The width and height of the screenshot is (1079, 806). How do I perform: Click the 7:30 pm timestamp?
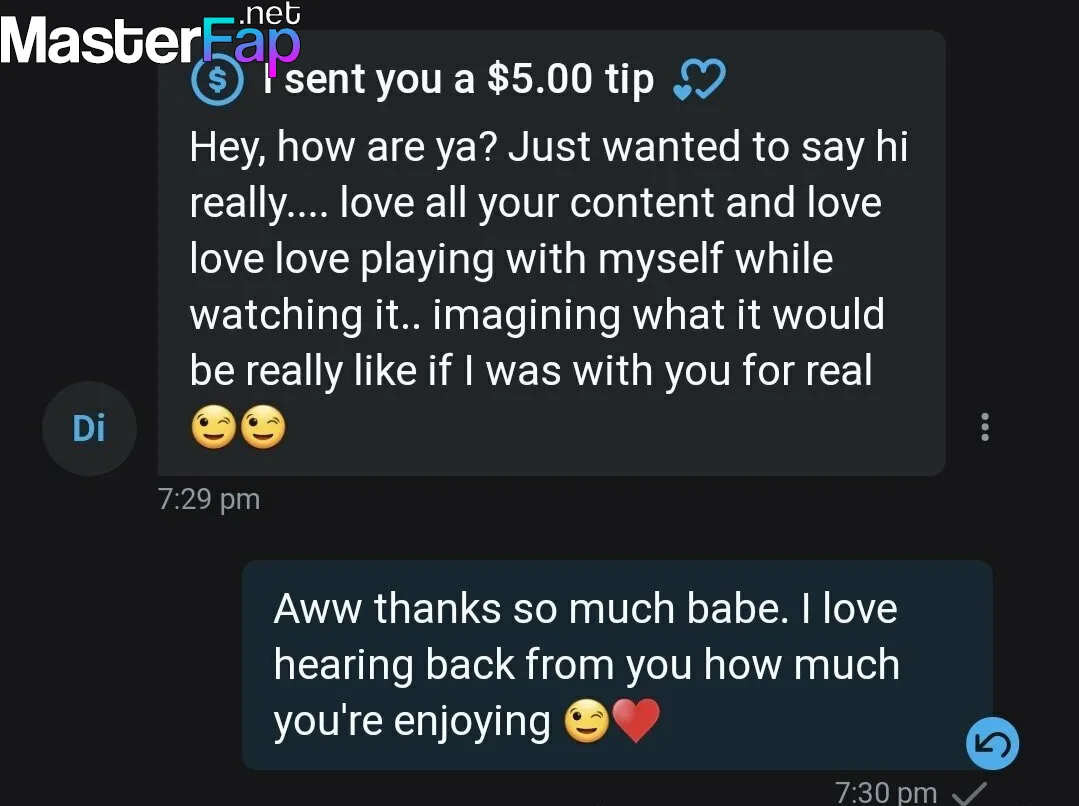point(886,792)
